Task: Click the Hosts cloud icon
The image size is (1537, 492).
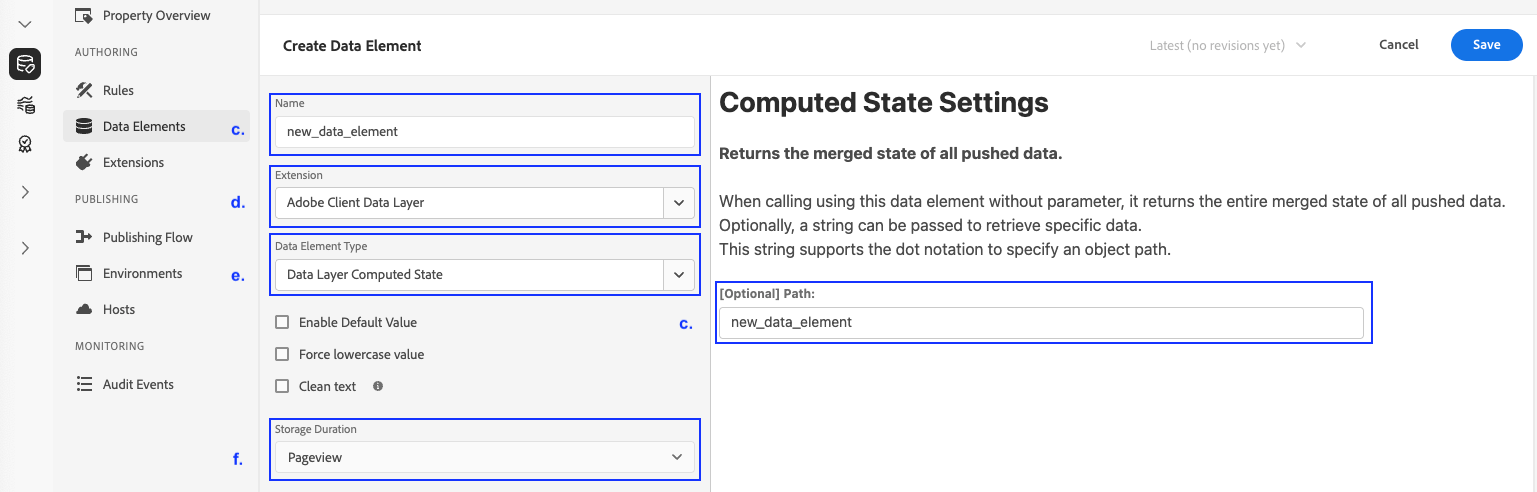Action: (84, 309)
